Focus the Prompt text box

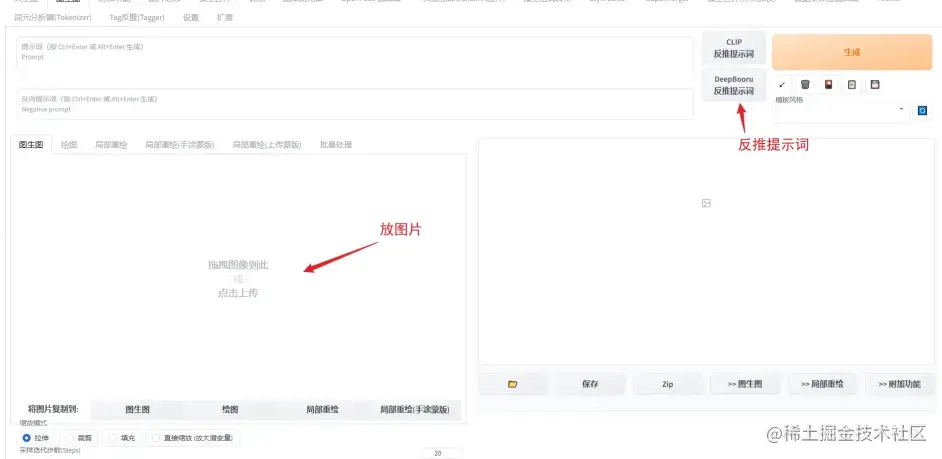(355, 58)
